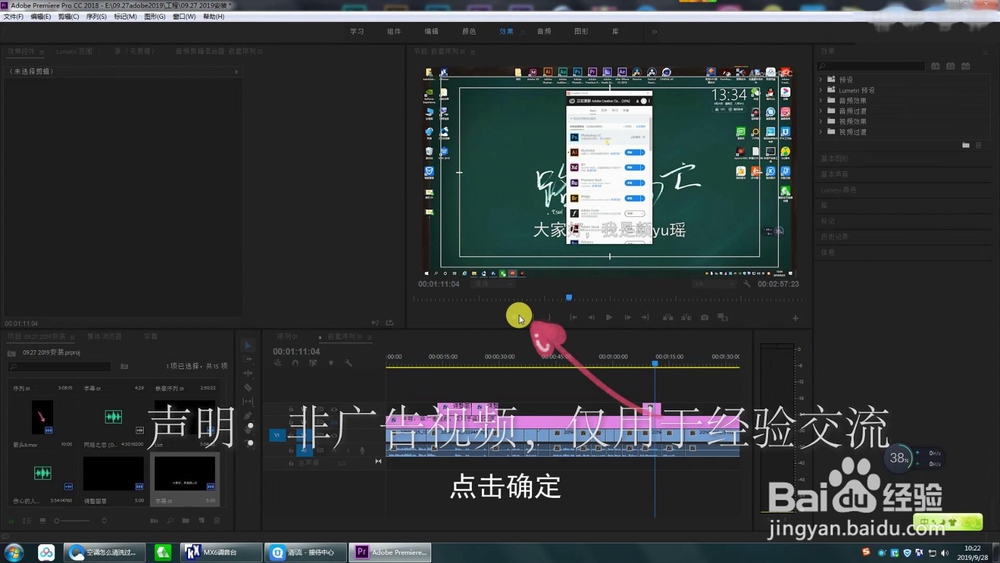Click the Extract button in program monitor

pyautogui.click(x=686, y=317)
